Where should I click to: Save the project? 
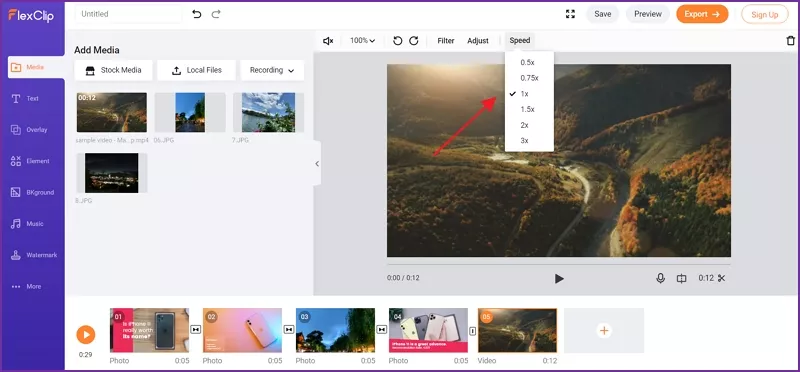tap(603, 14)
